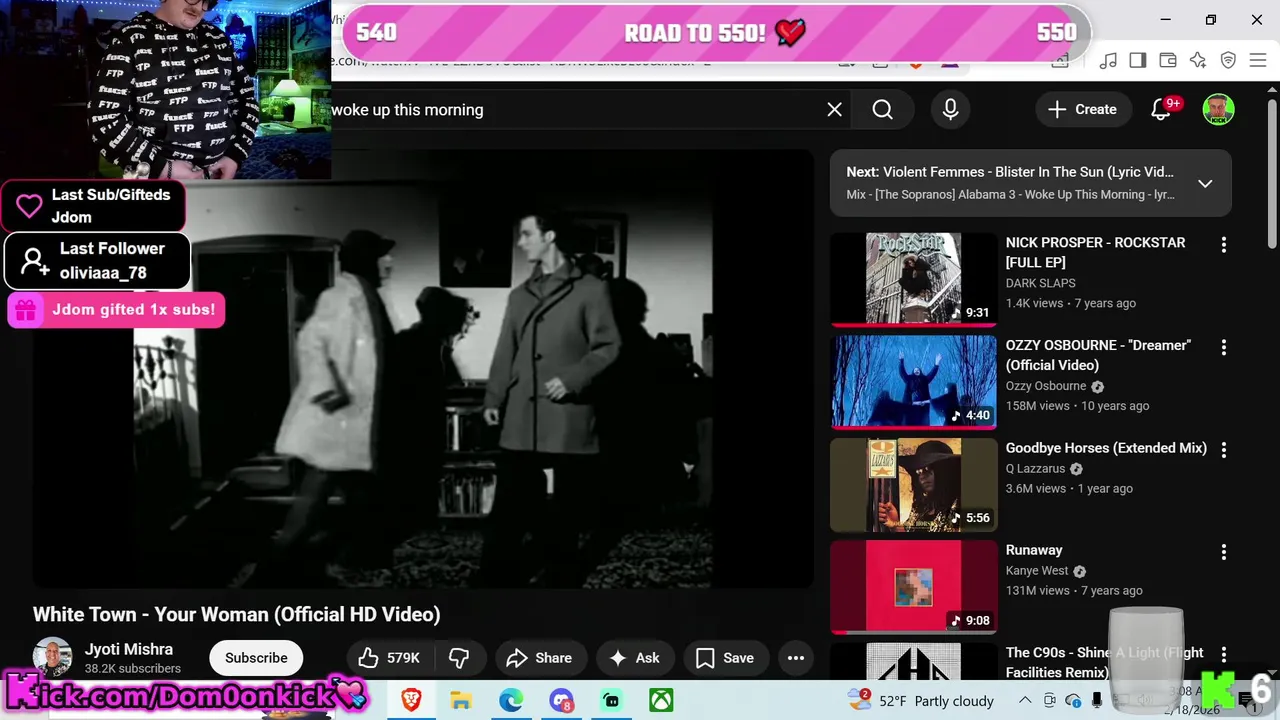This screenshot has height=720, width=1280.
Task: Click the Jyoti Mishra channel avatar
Action: 52,658
